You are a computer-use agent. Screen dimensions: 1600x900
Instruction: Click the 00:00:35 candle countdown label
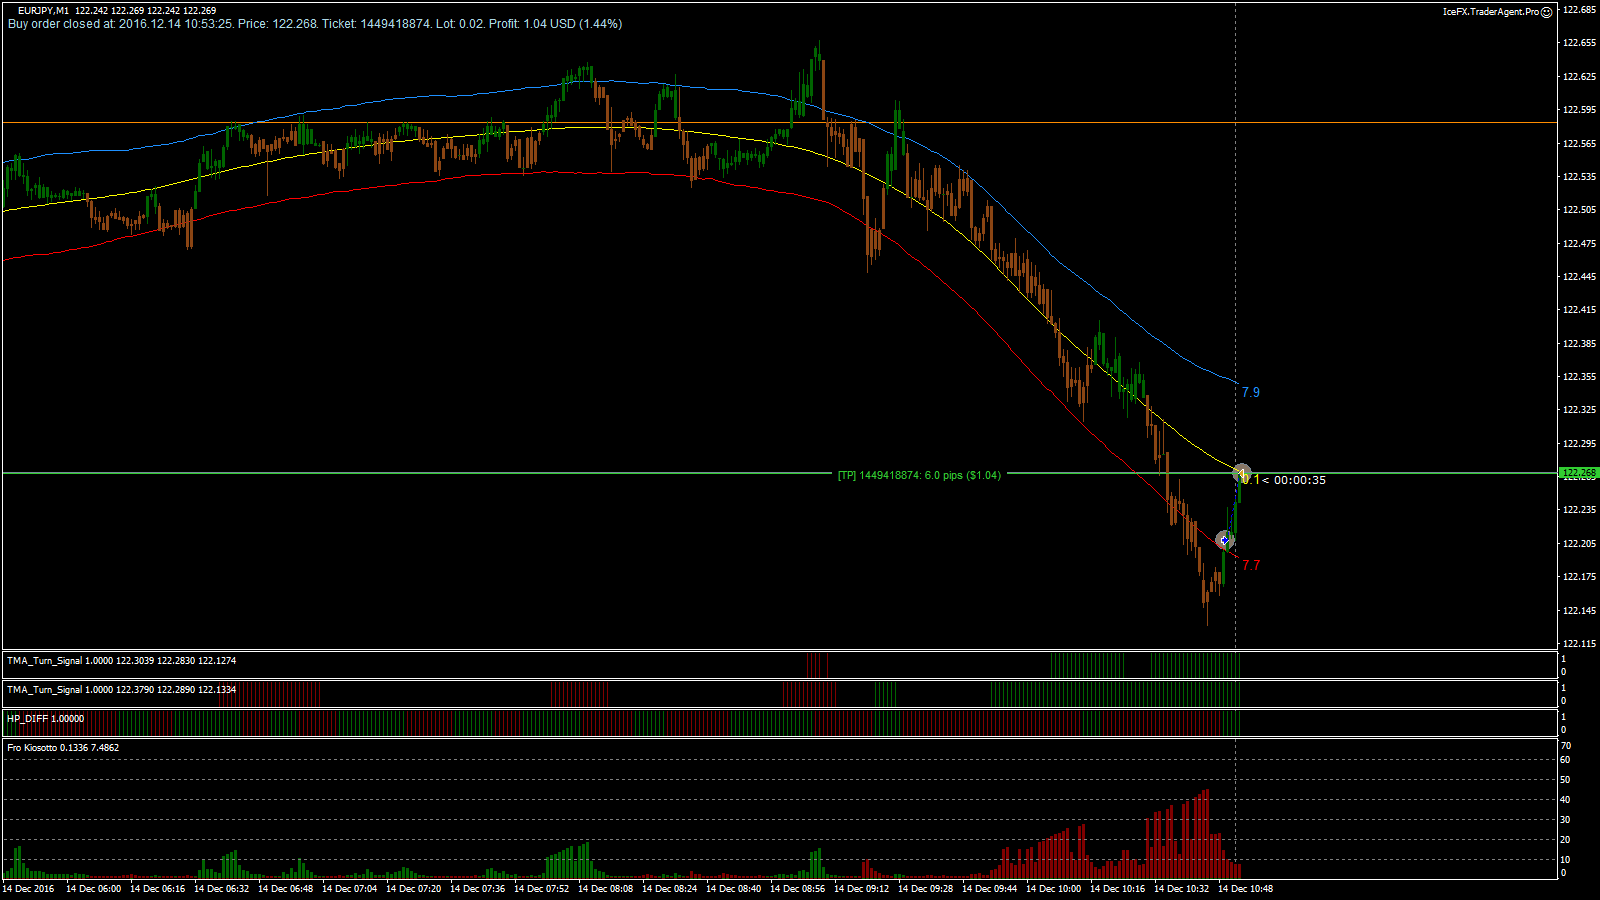pos(1300,480)
